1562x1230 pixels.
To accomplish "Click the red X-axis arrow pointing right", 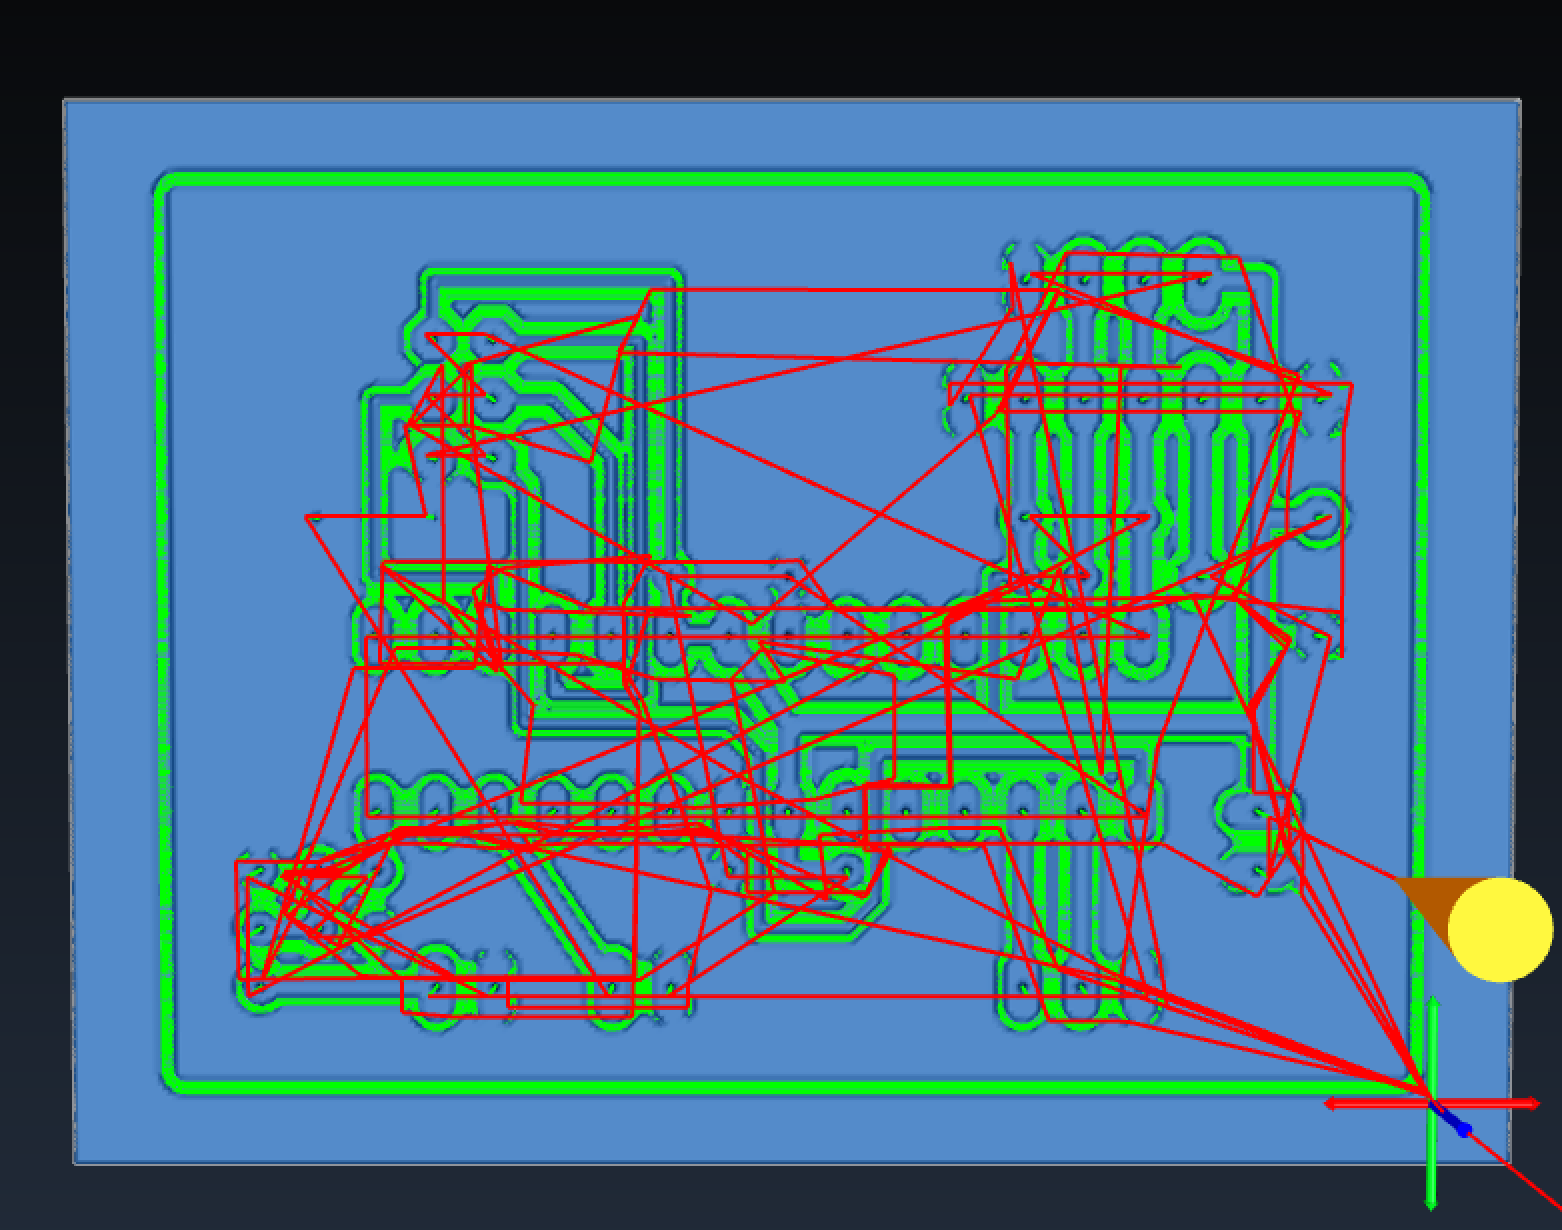I will coord(1530,1103).
